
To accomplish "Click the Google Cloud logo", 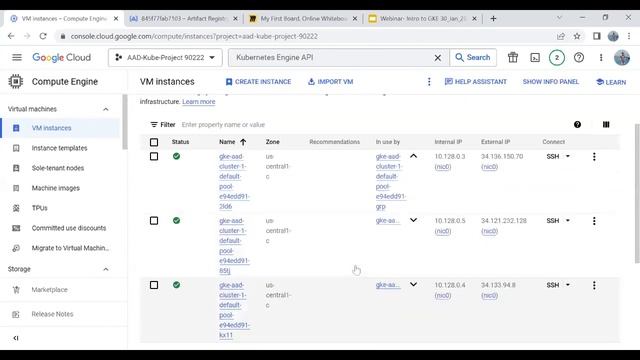I will click(62, 58).
